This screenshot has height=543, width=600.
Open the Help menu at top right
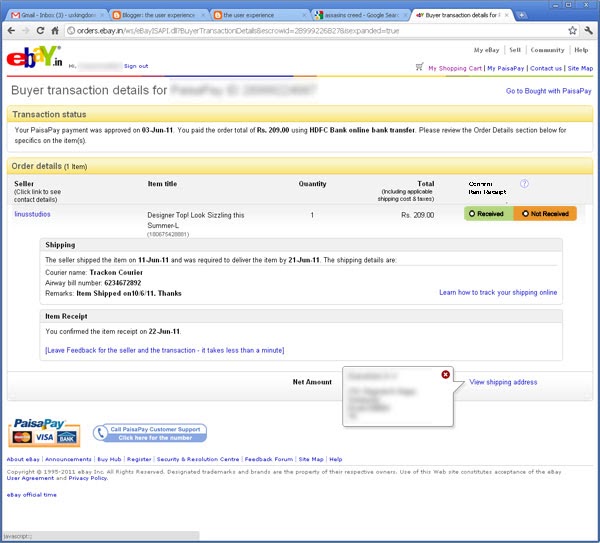pos(581,50)
